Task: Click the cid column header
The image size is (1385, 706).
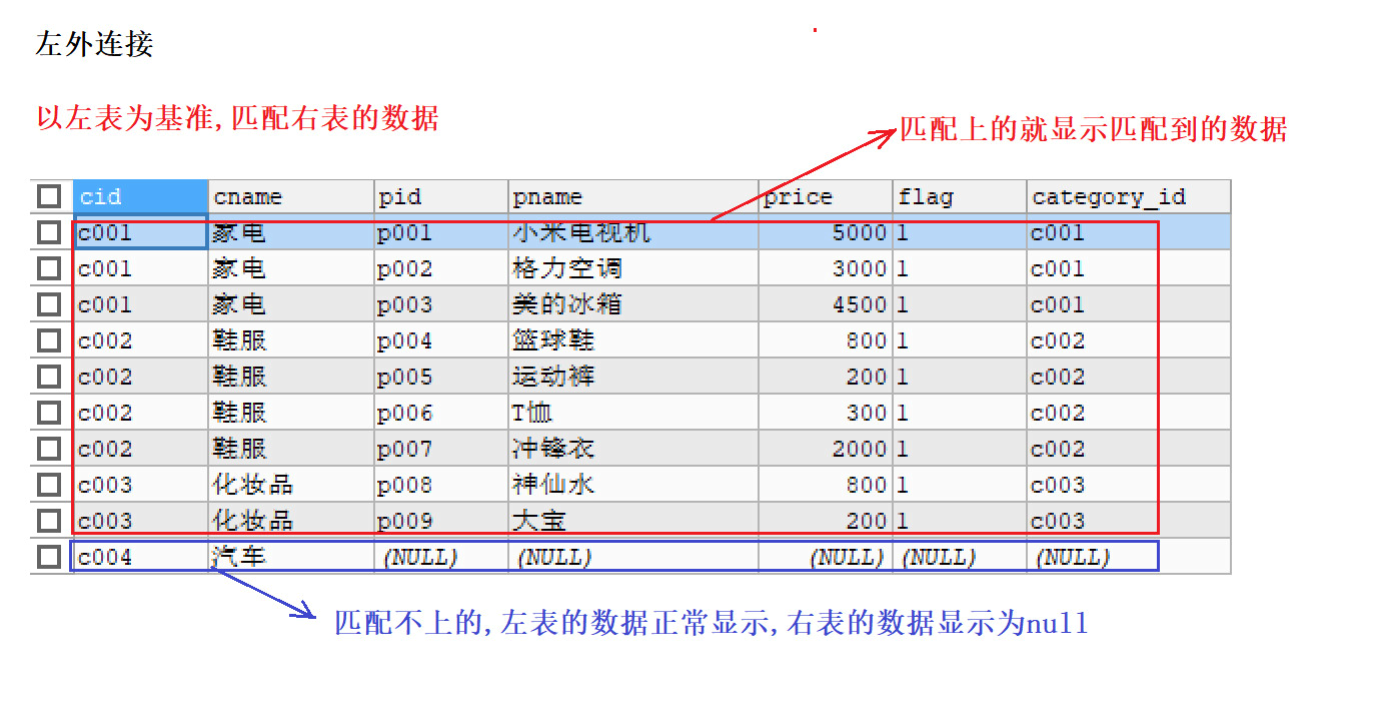Action: point(141,196)
